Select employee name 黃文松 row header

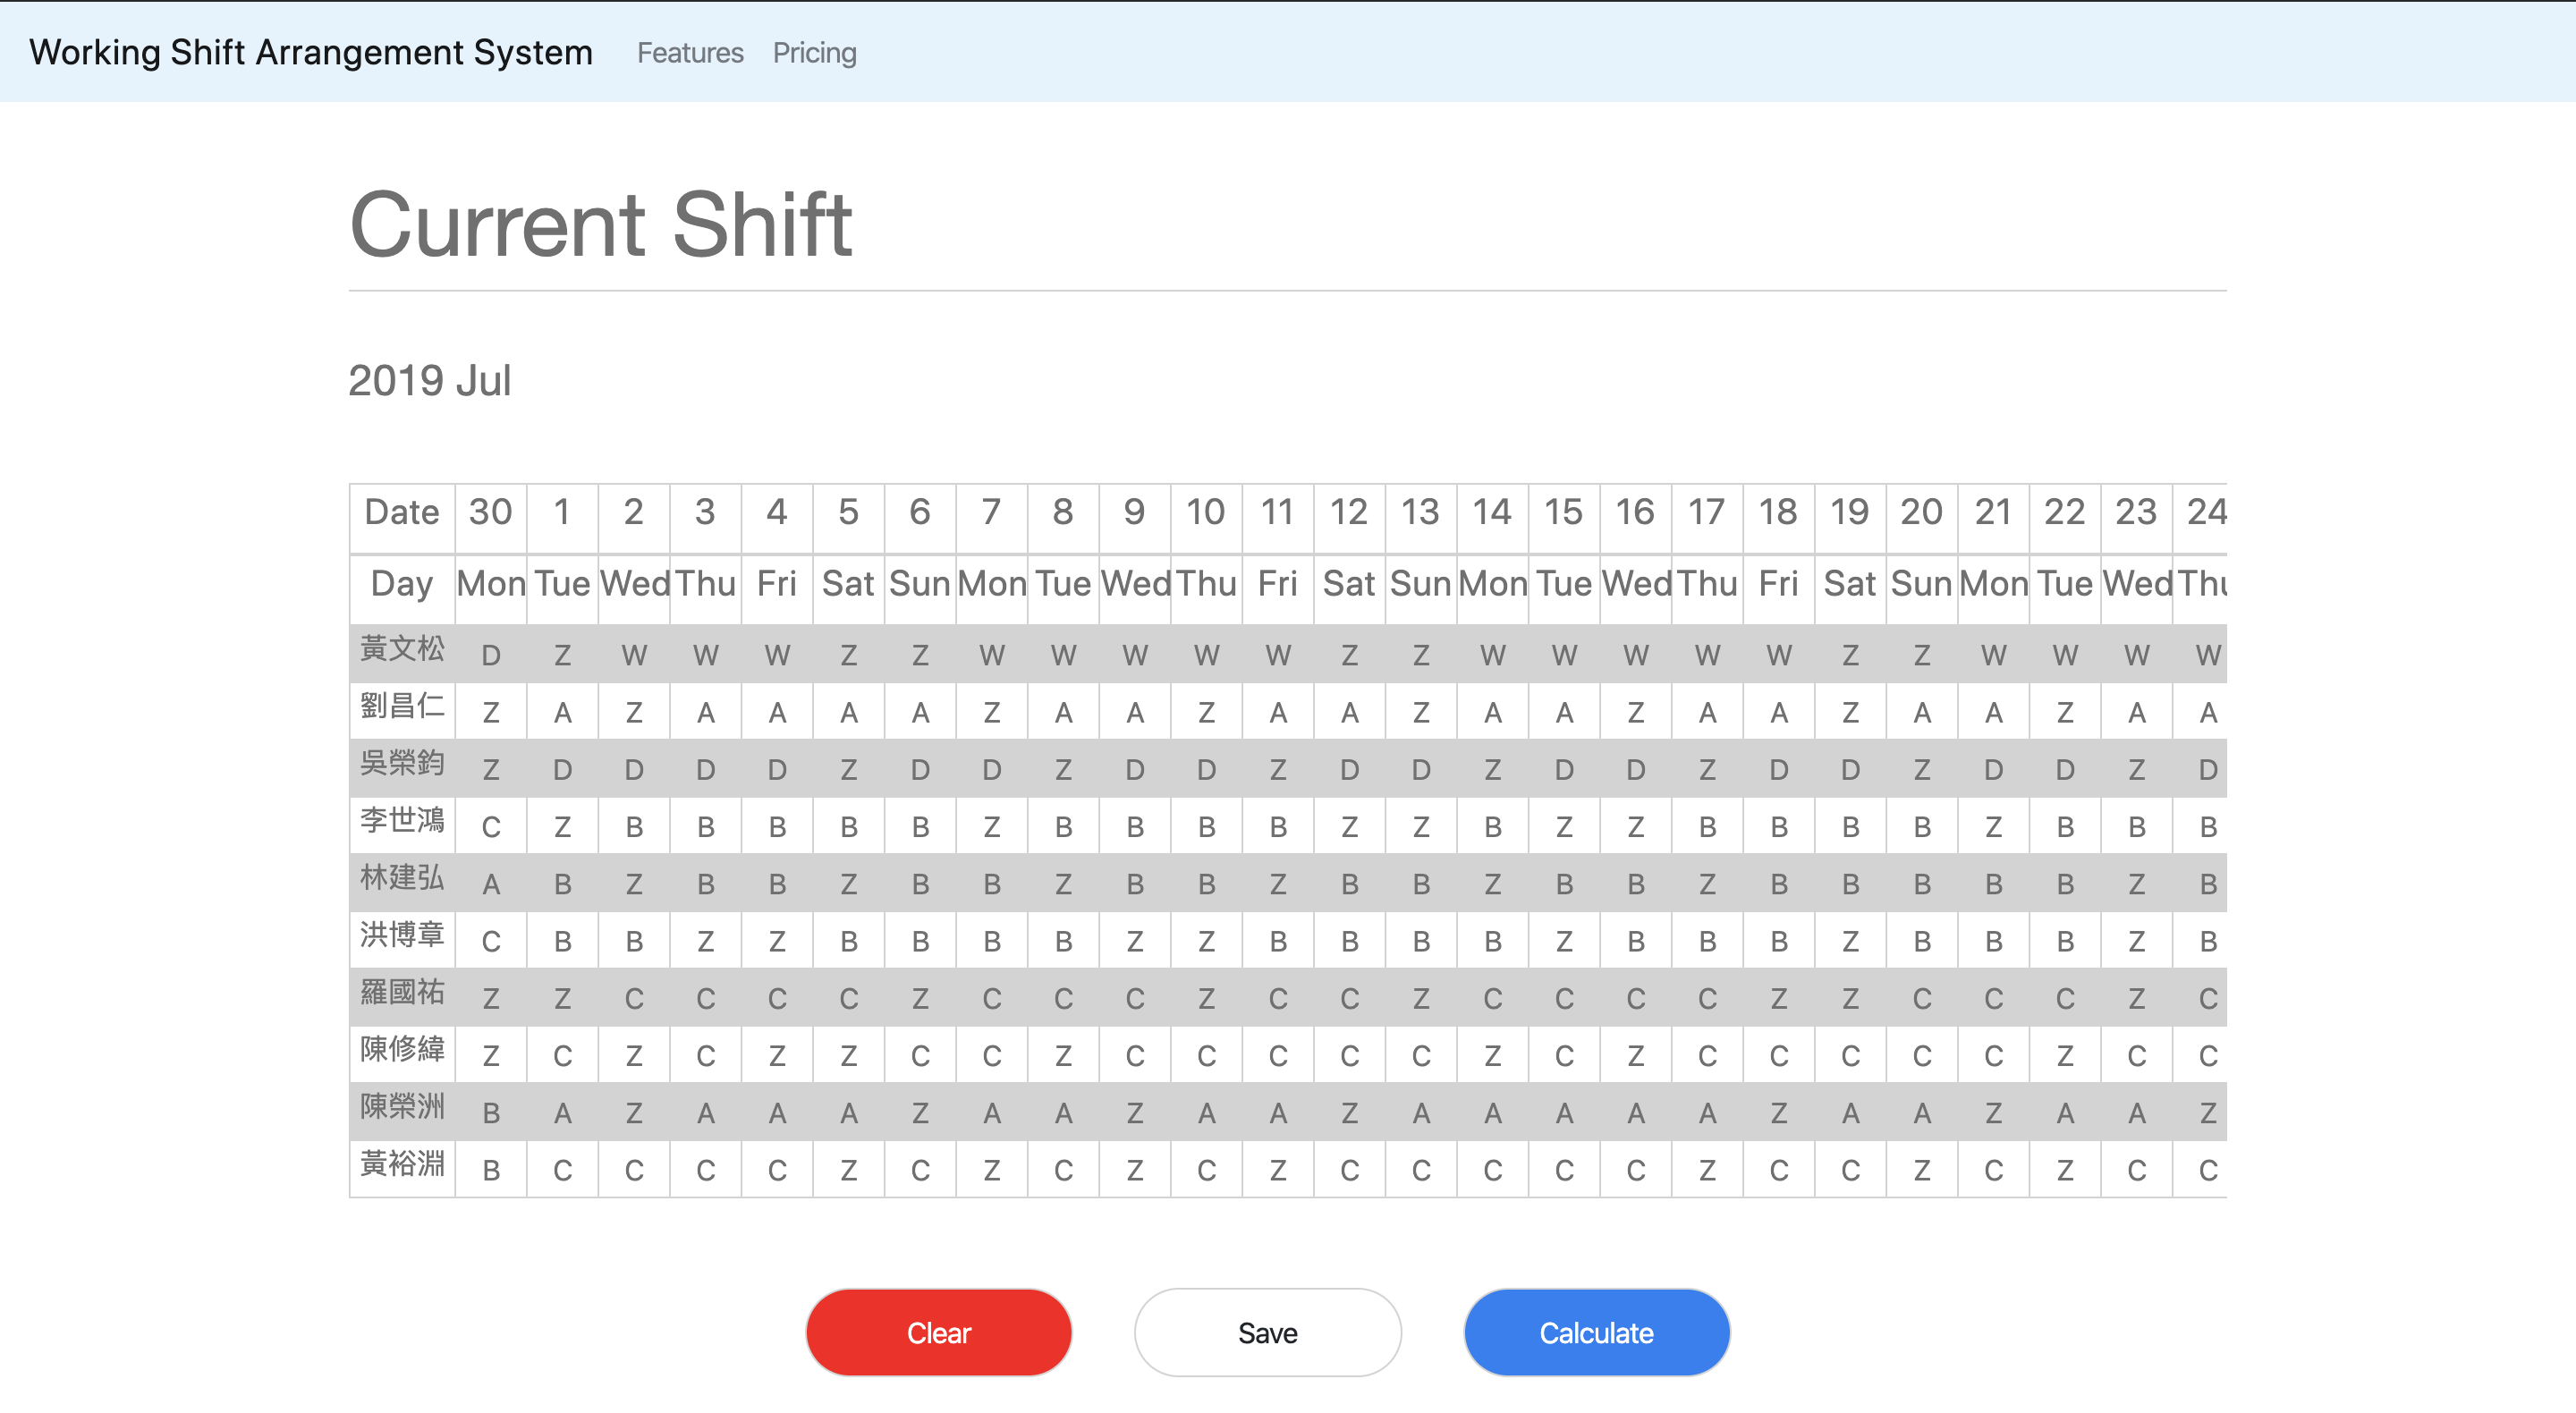pyautogui.click(x=401, y=650)
